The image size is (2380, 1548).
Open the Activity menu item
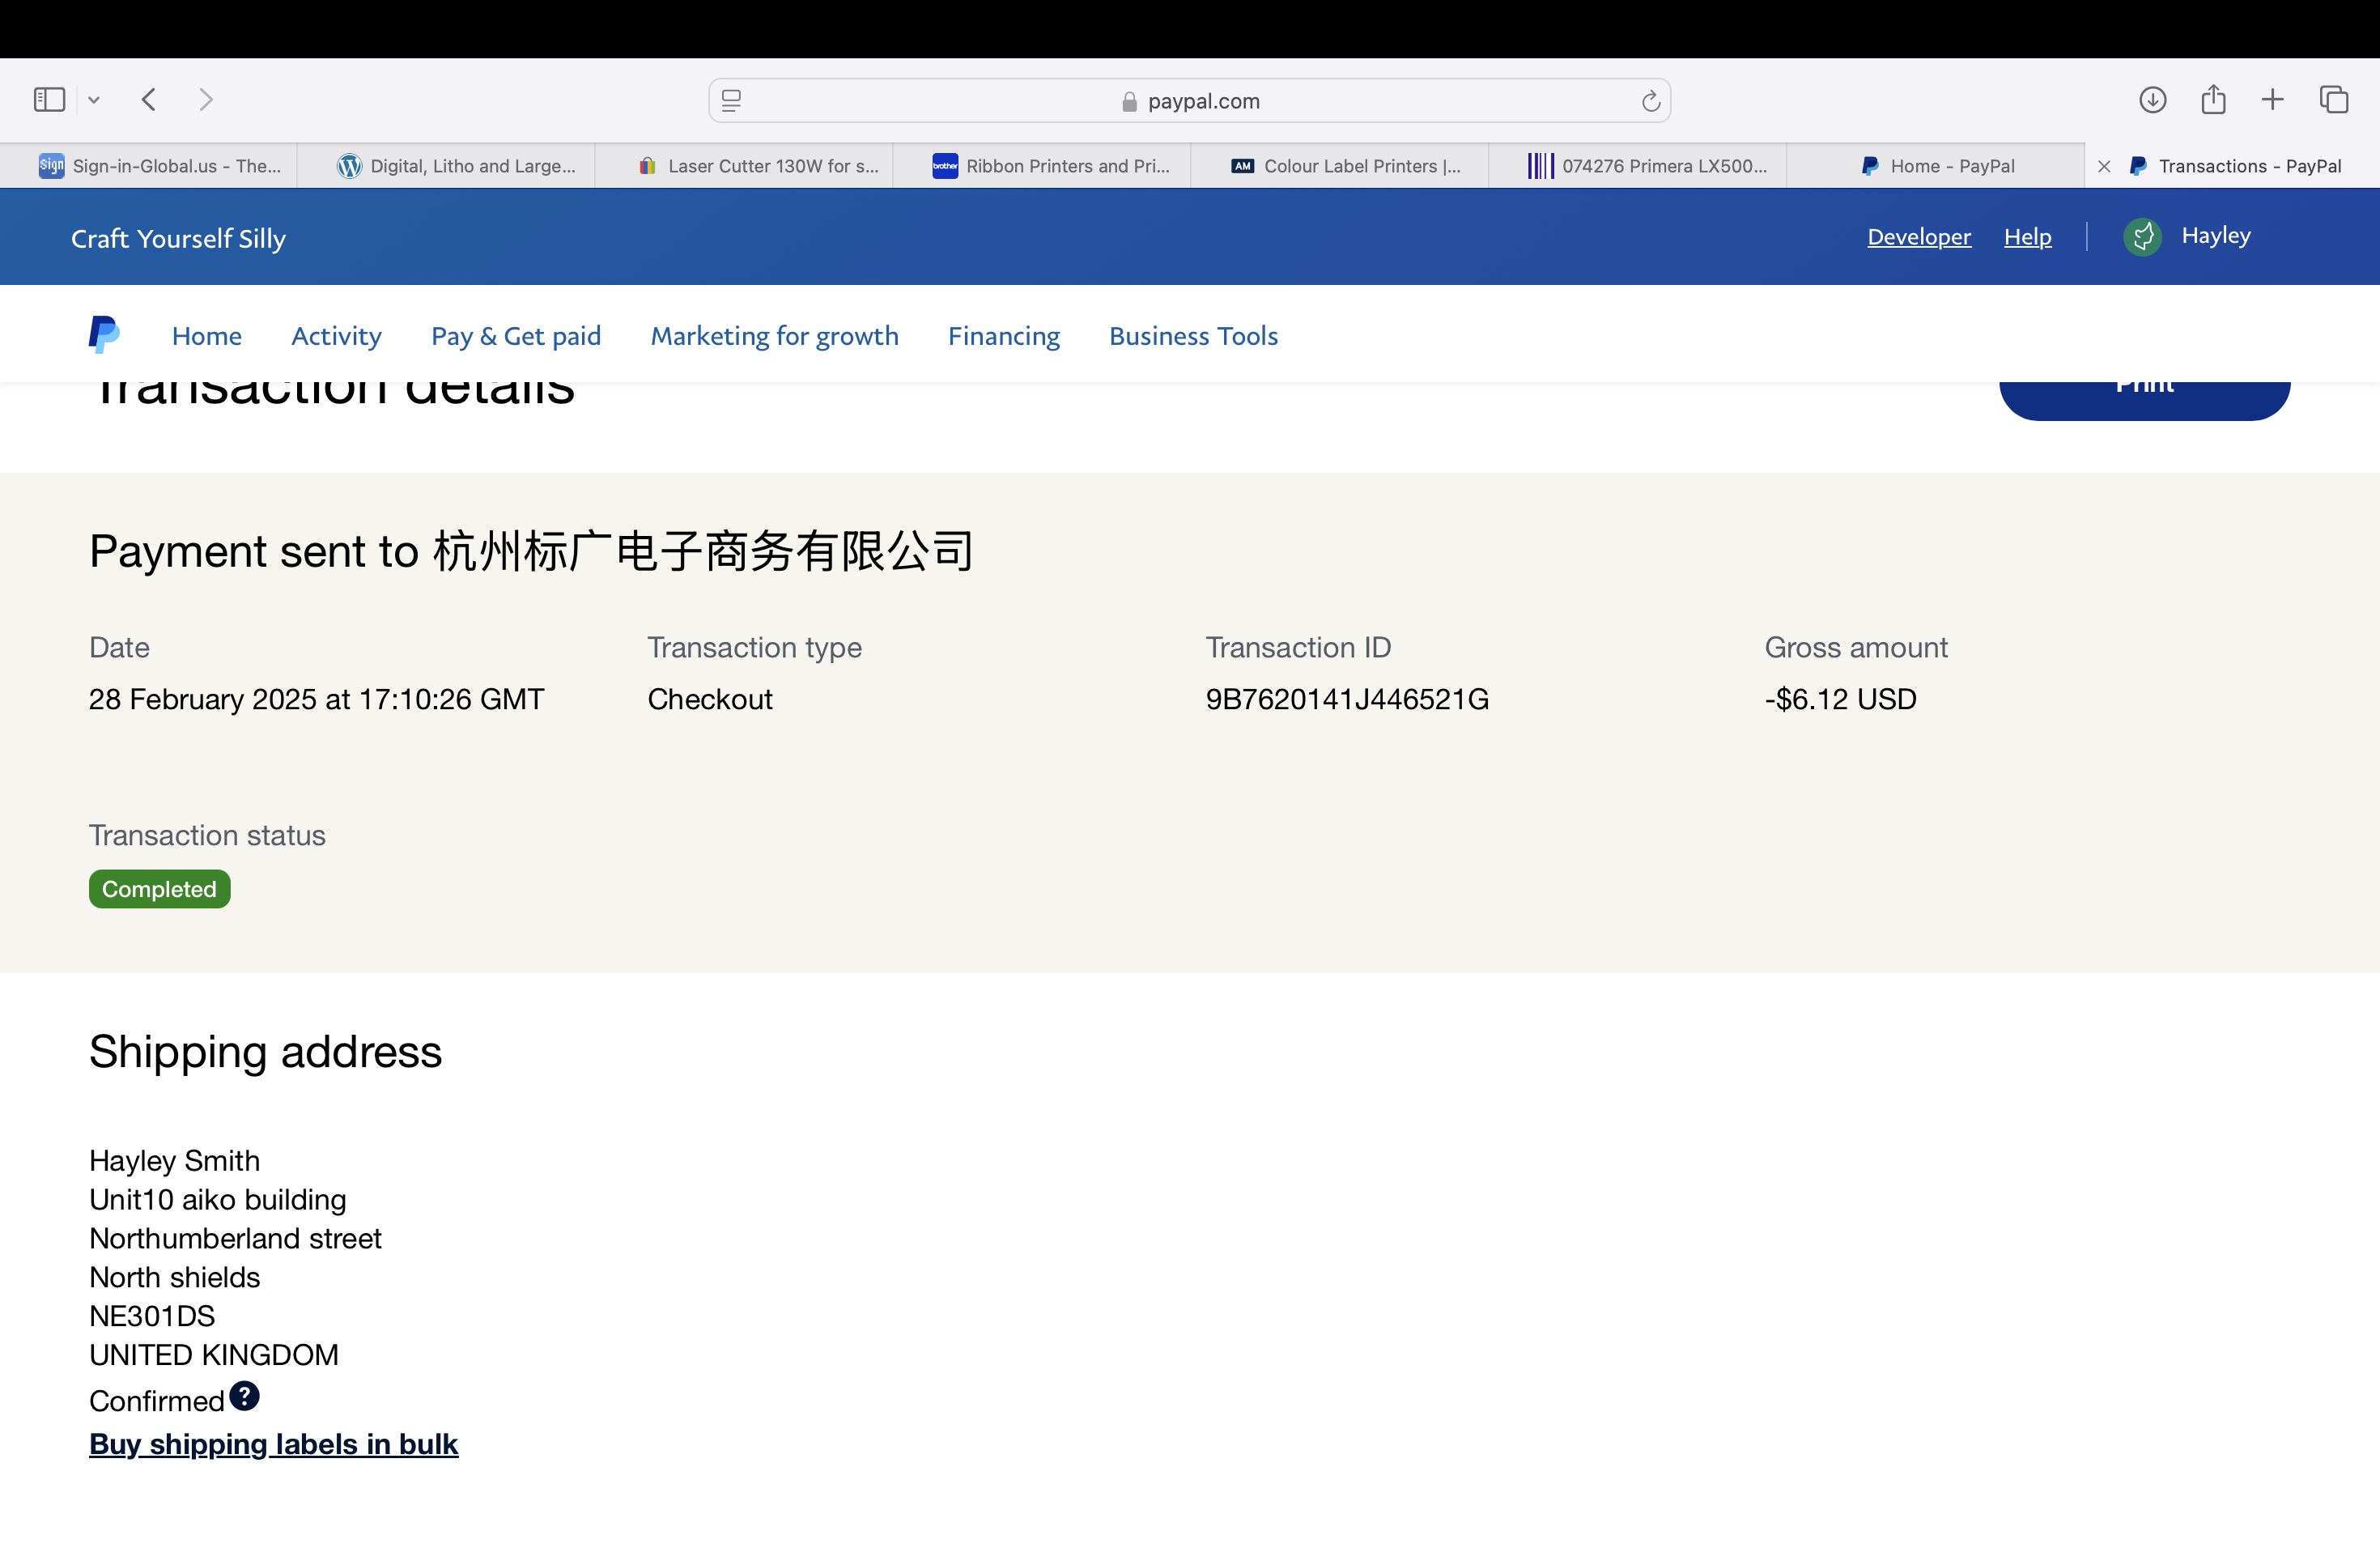click(x=336, y=336)
